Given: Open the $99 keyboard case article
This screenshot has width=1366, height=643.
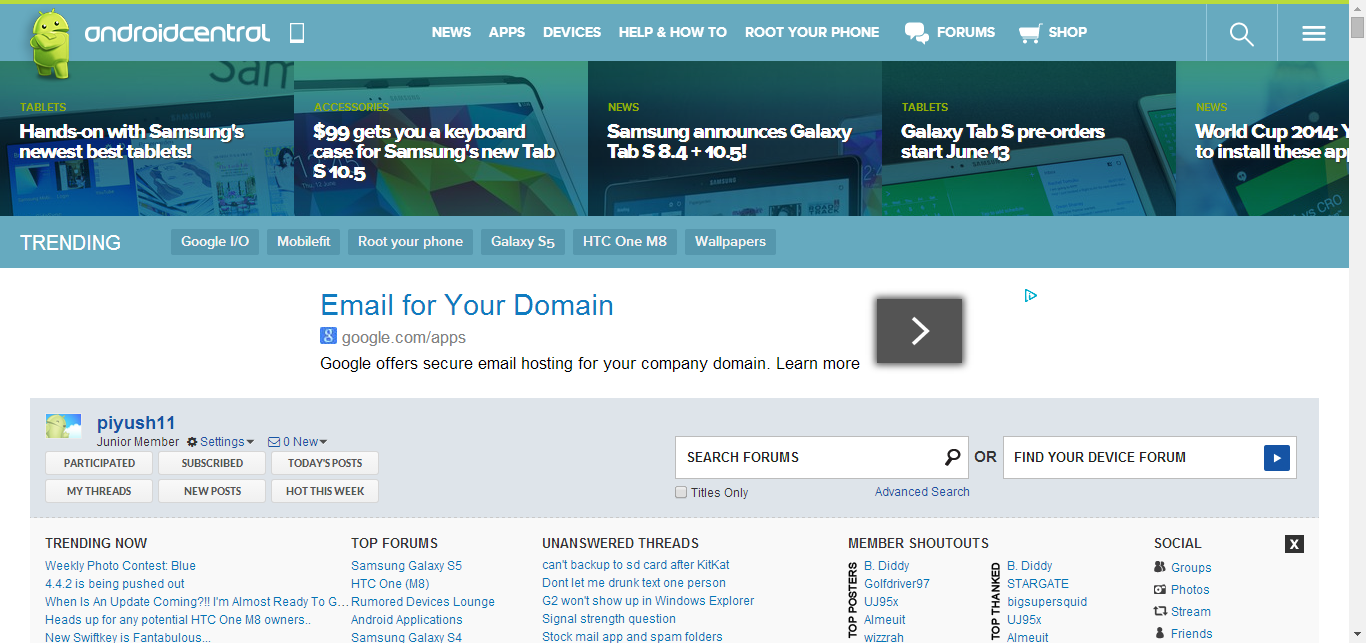Looking at the screenshot, I should pos(434,151).
